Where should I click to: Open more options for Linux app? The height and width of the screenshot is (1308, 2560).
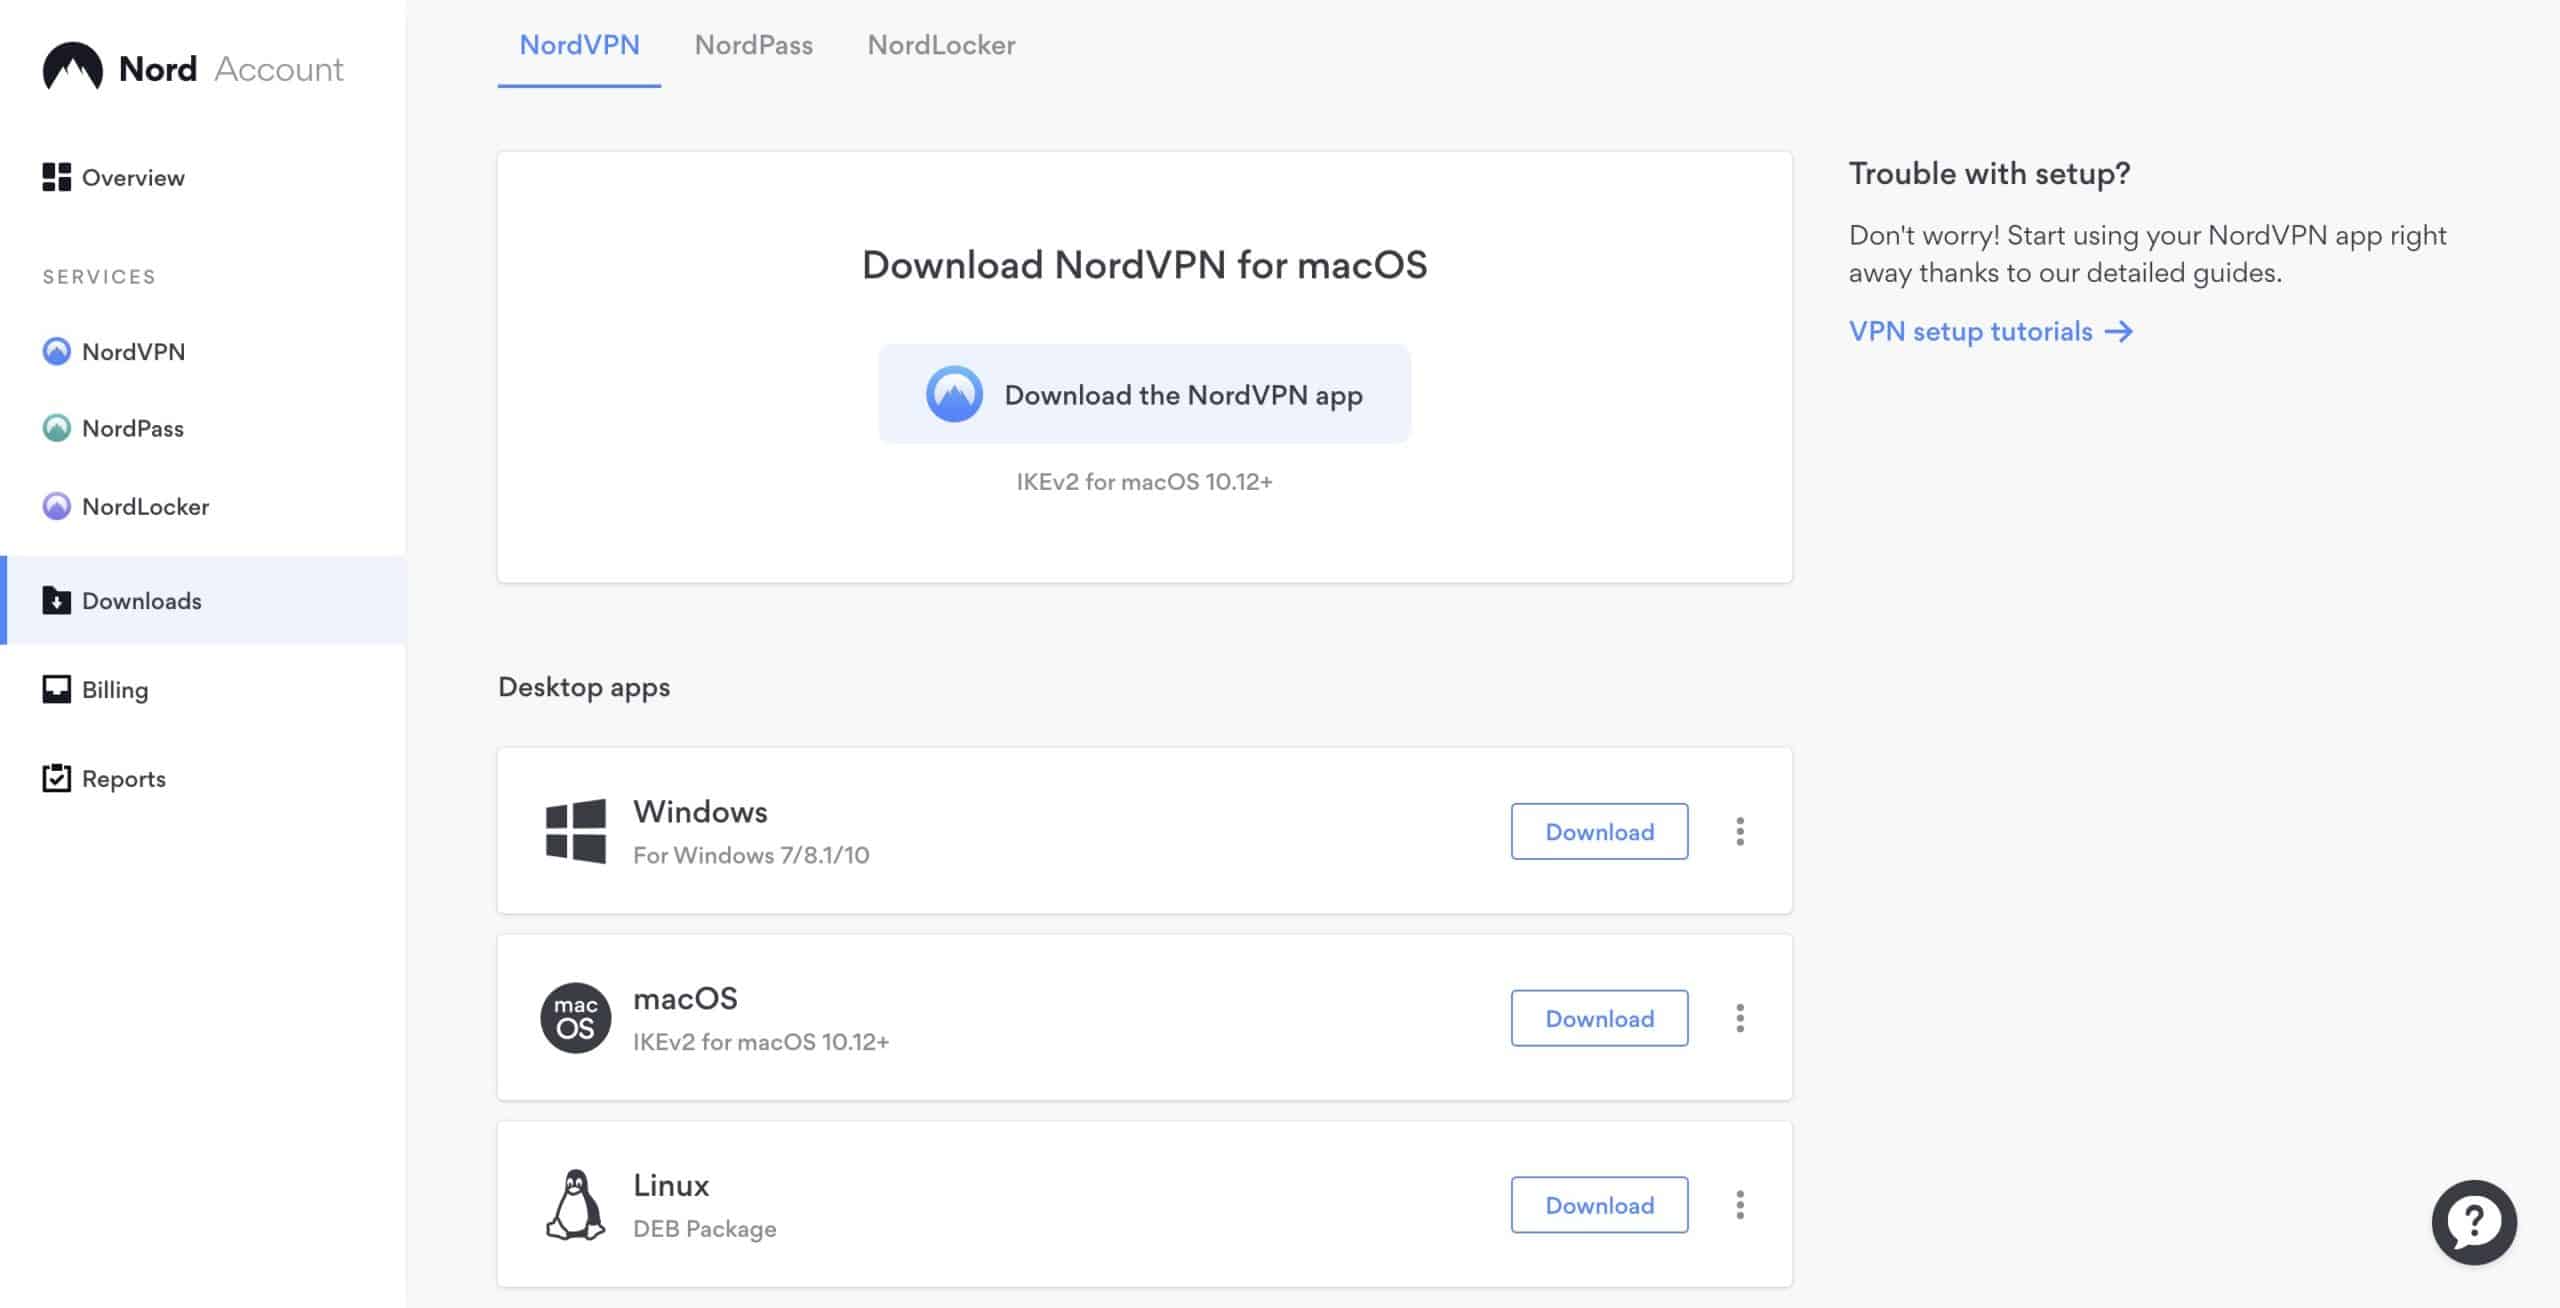point(1740,1205)
